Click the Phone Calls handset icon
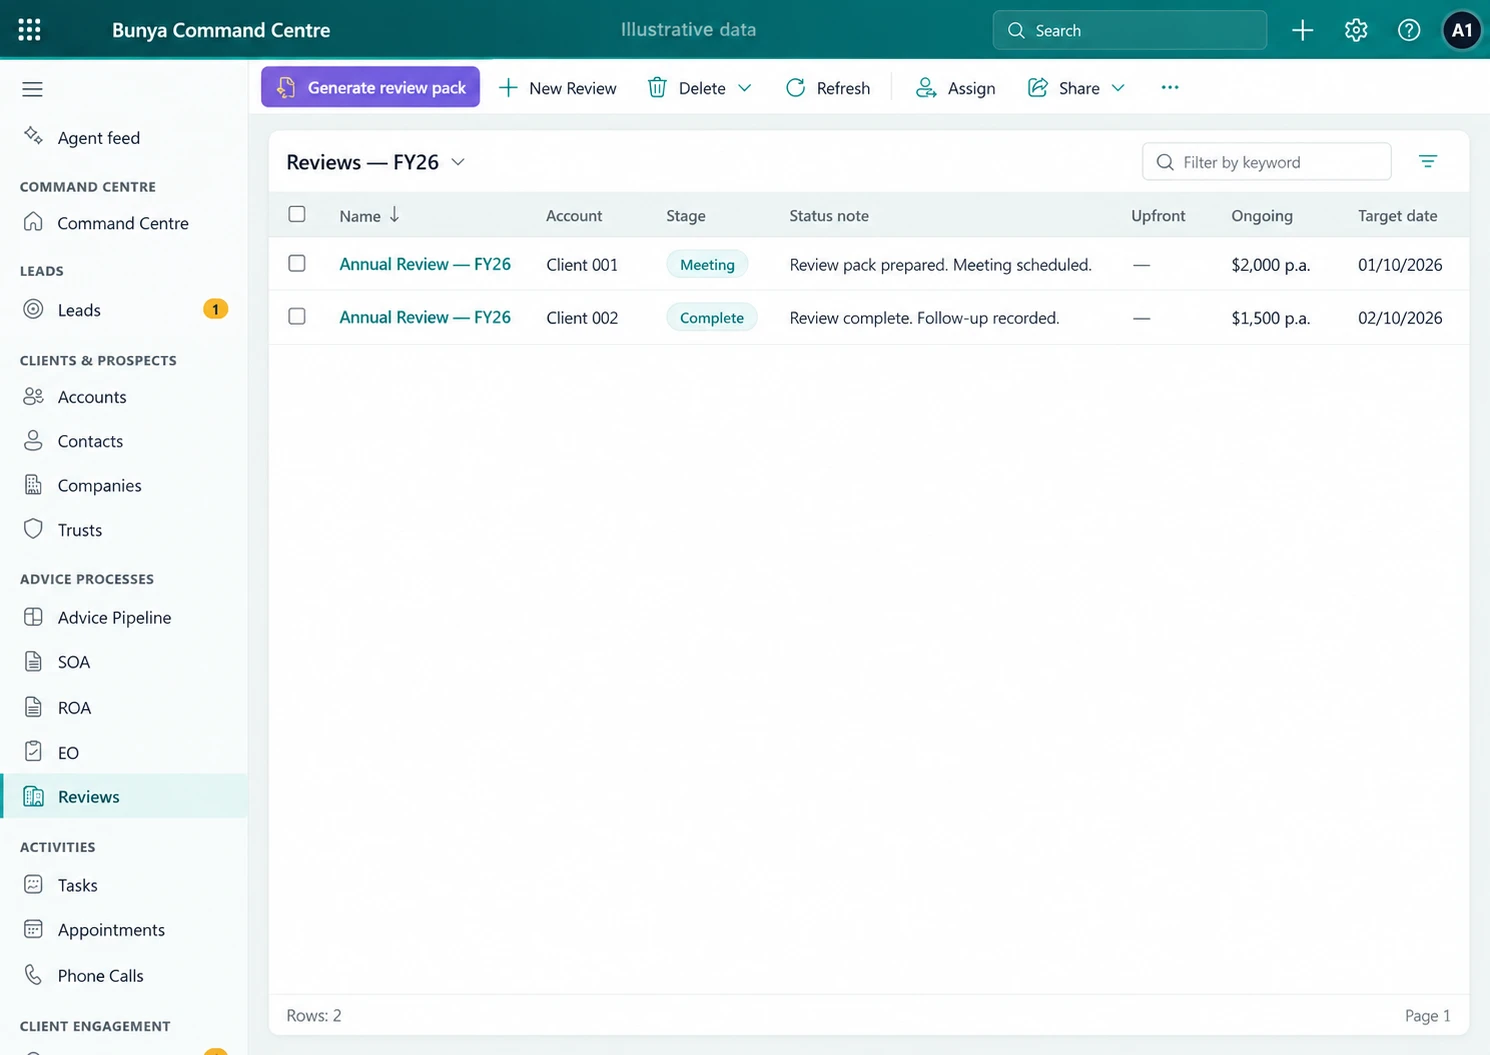This screenshot has height=1055, width=1490. coord(33,974)
